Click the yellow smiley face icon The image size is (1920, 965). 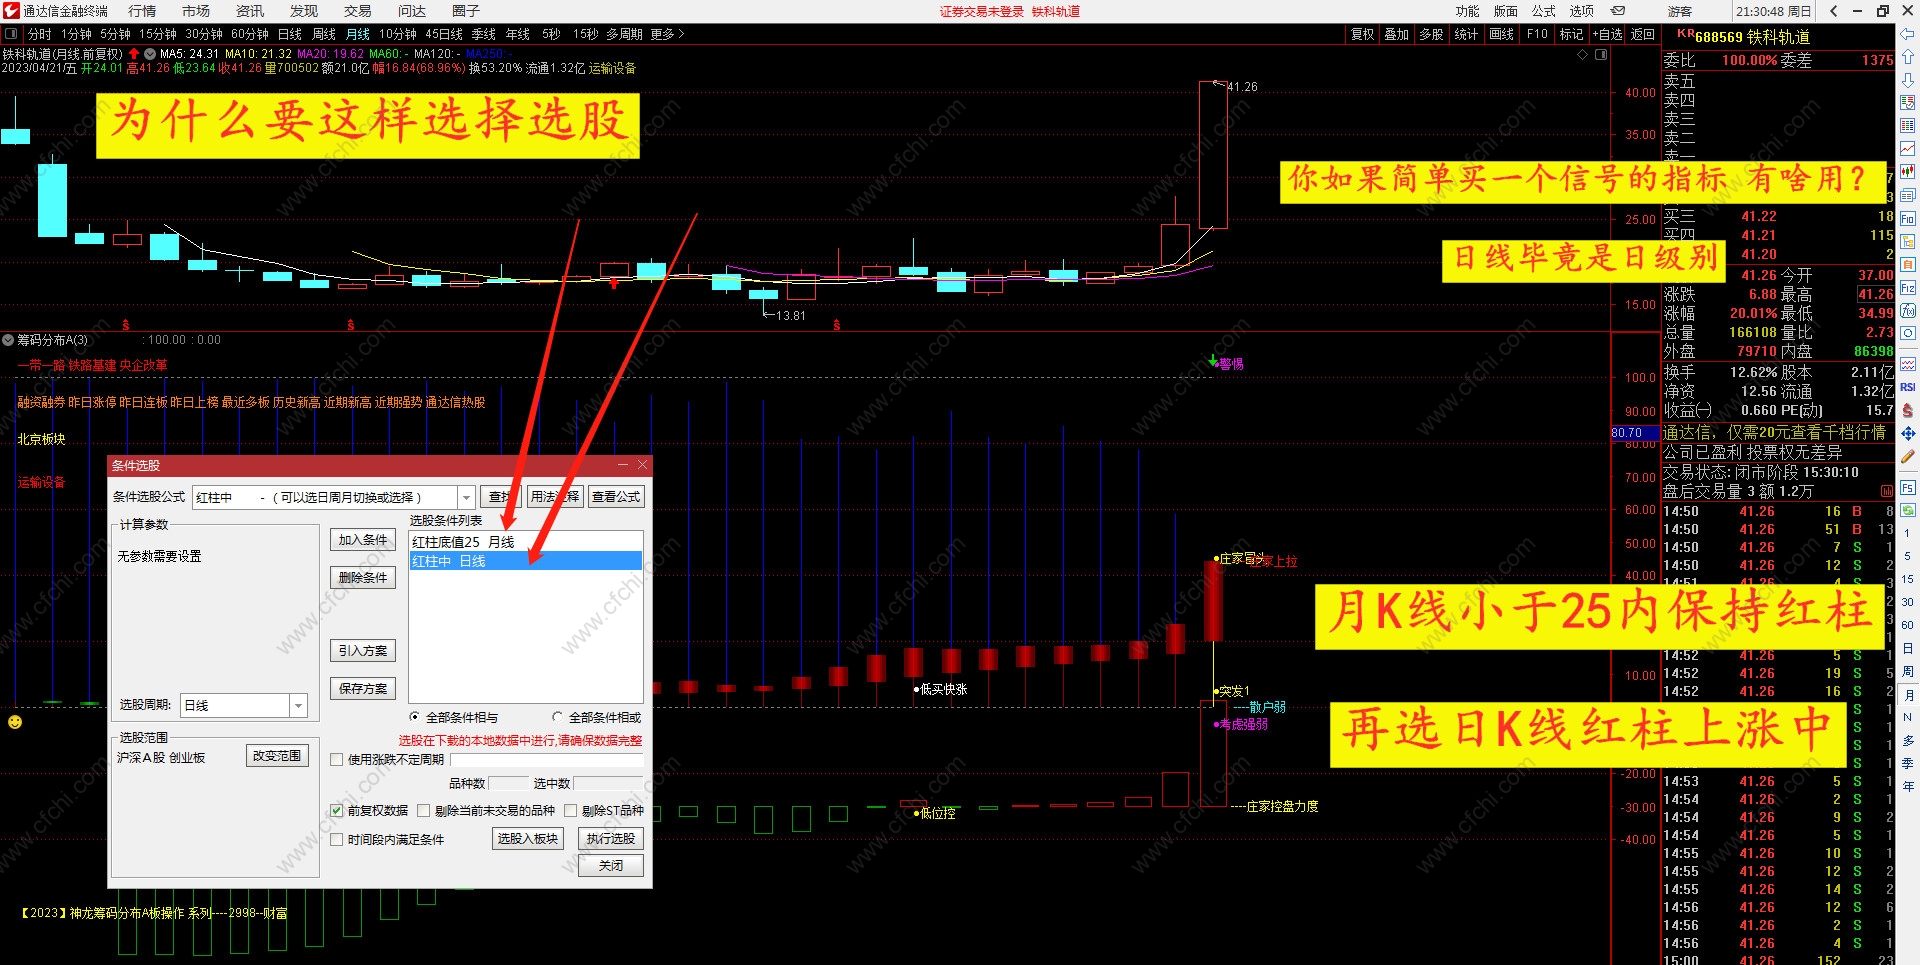15,722
